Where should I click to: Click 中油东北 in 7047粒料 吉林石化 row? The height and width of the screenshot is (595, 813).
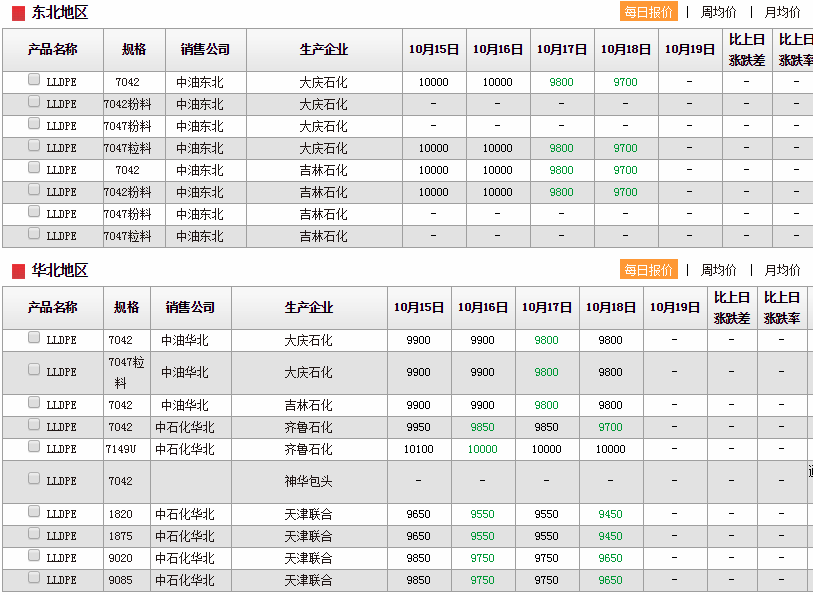pyautogui.click(x=200, y=237)
